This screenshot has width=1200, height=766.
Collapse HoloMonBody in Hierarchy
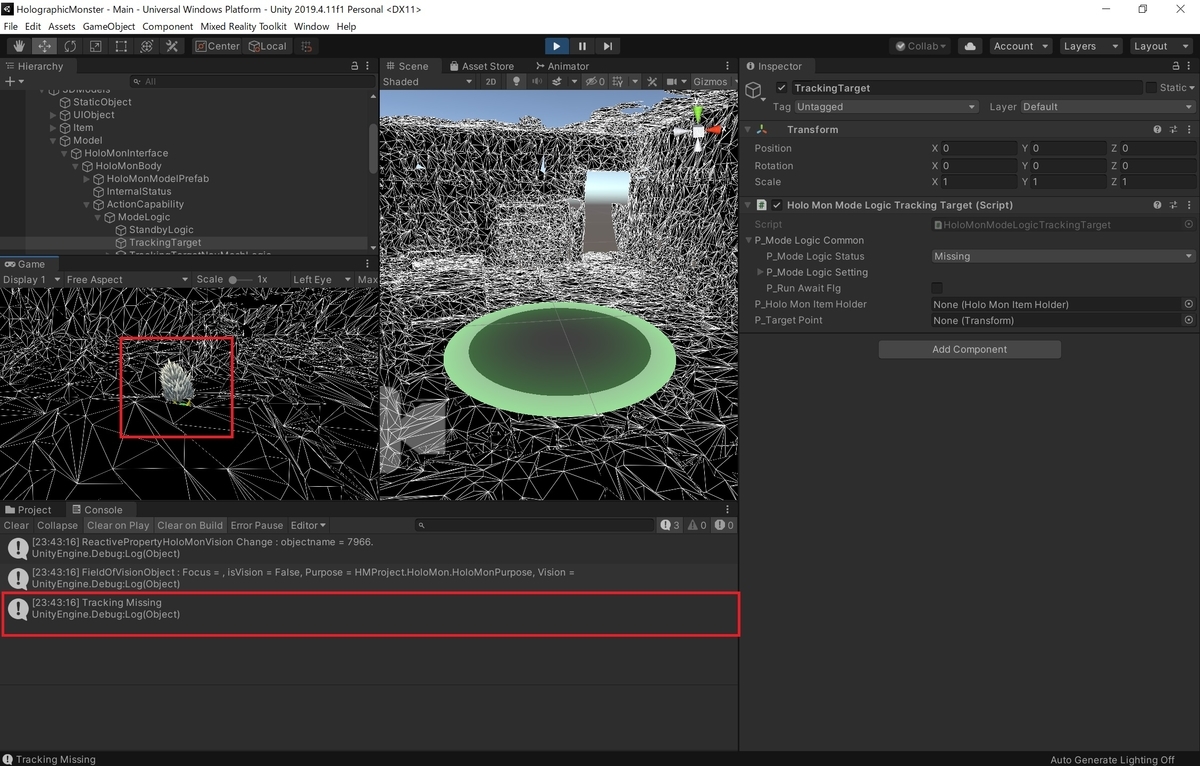(76, 166)
